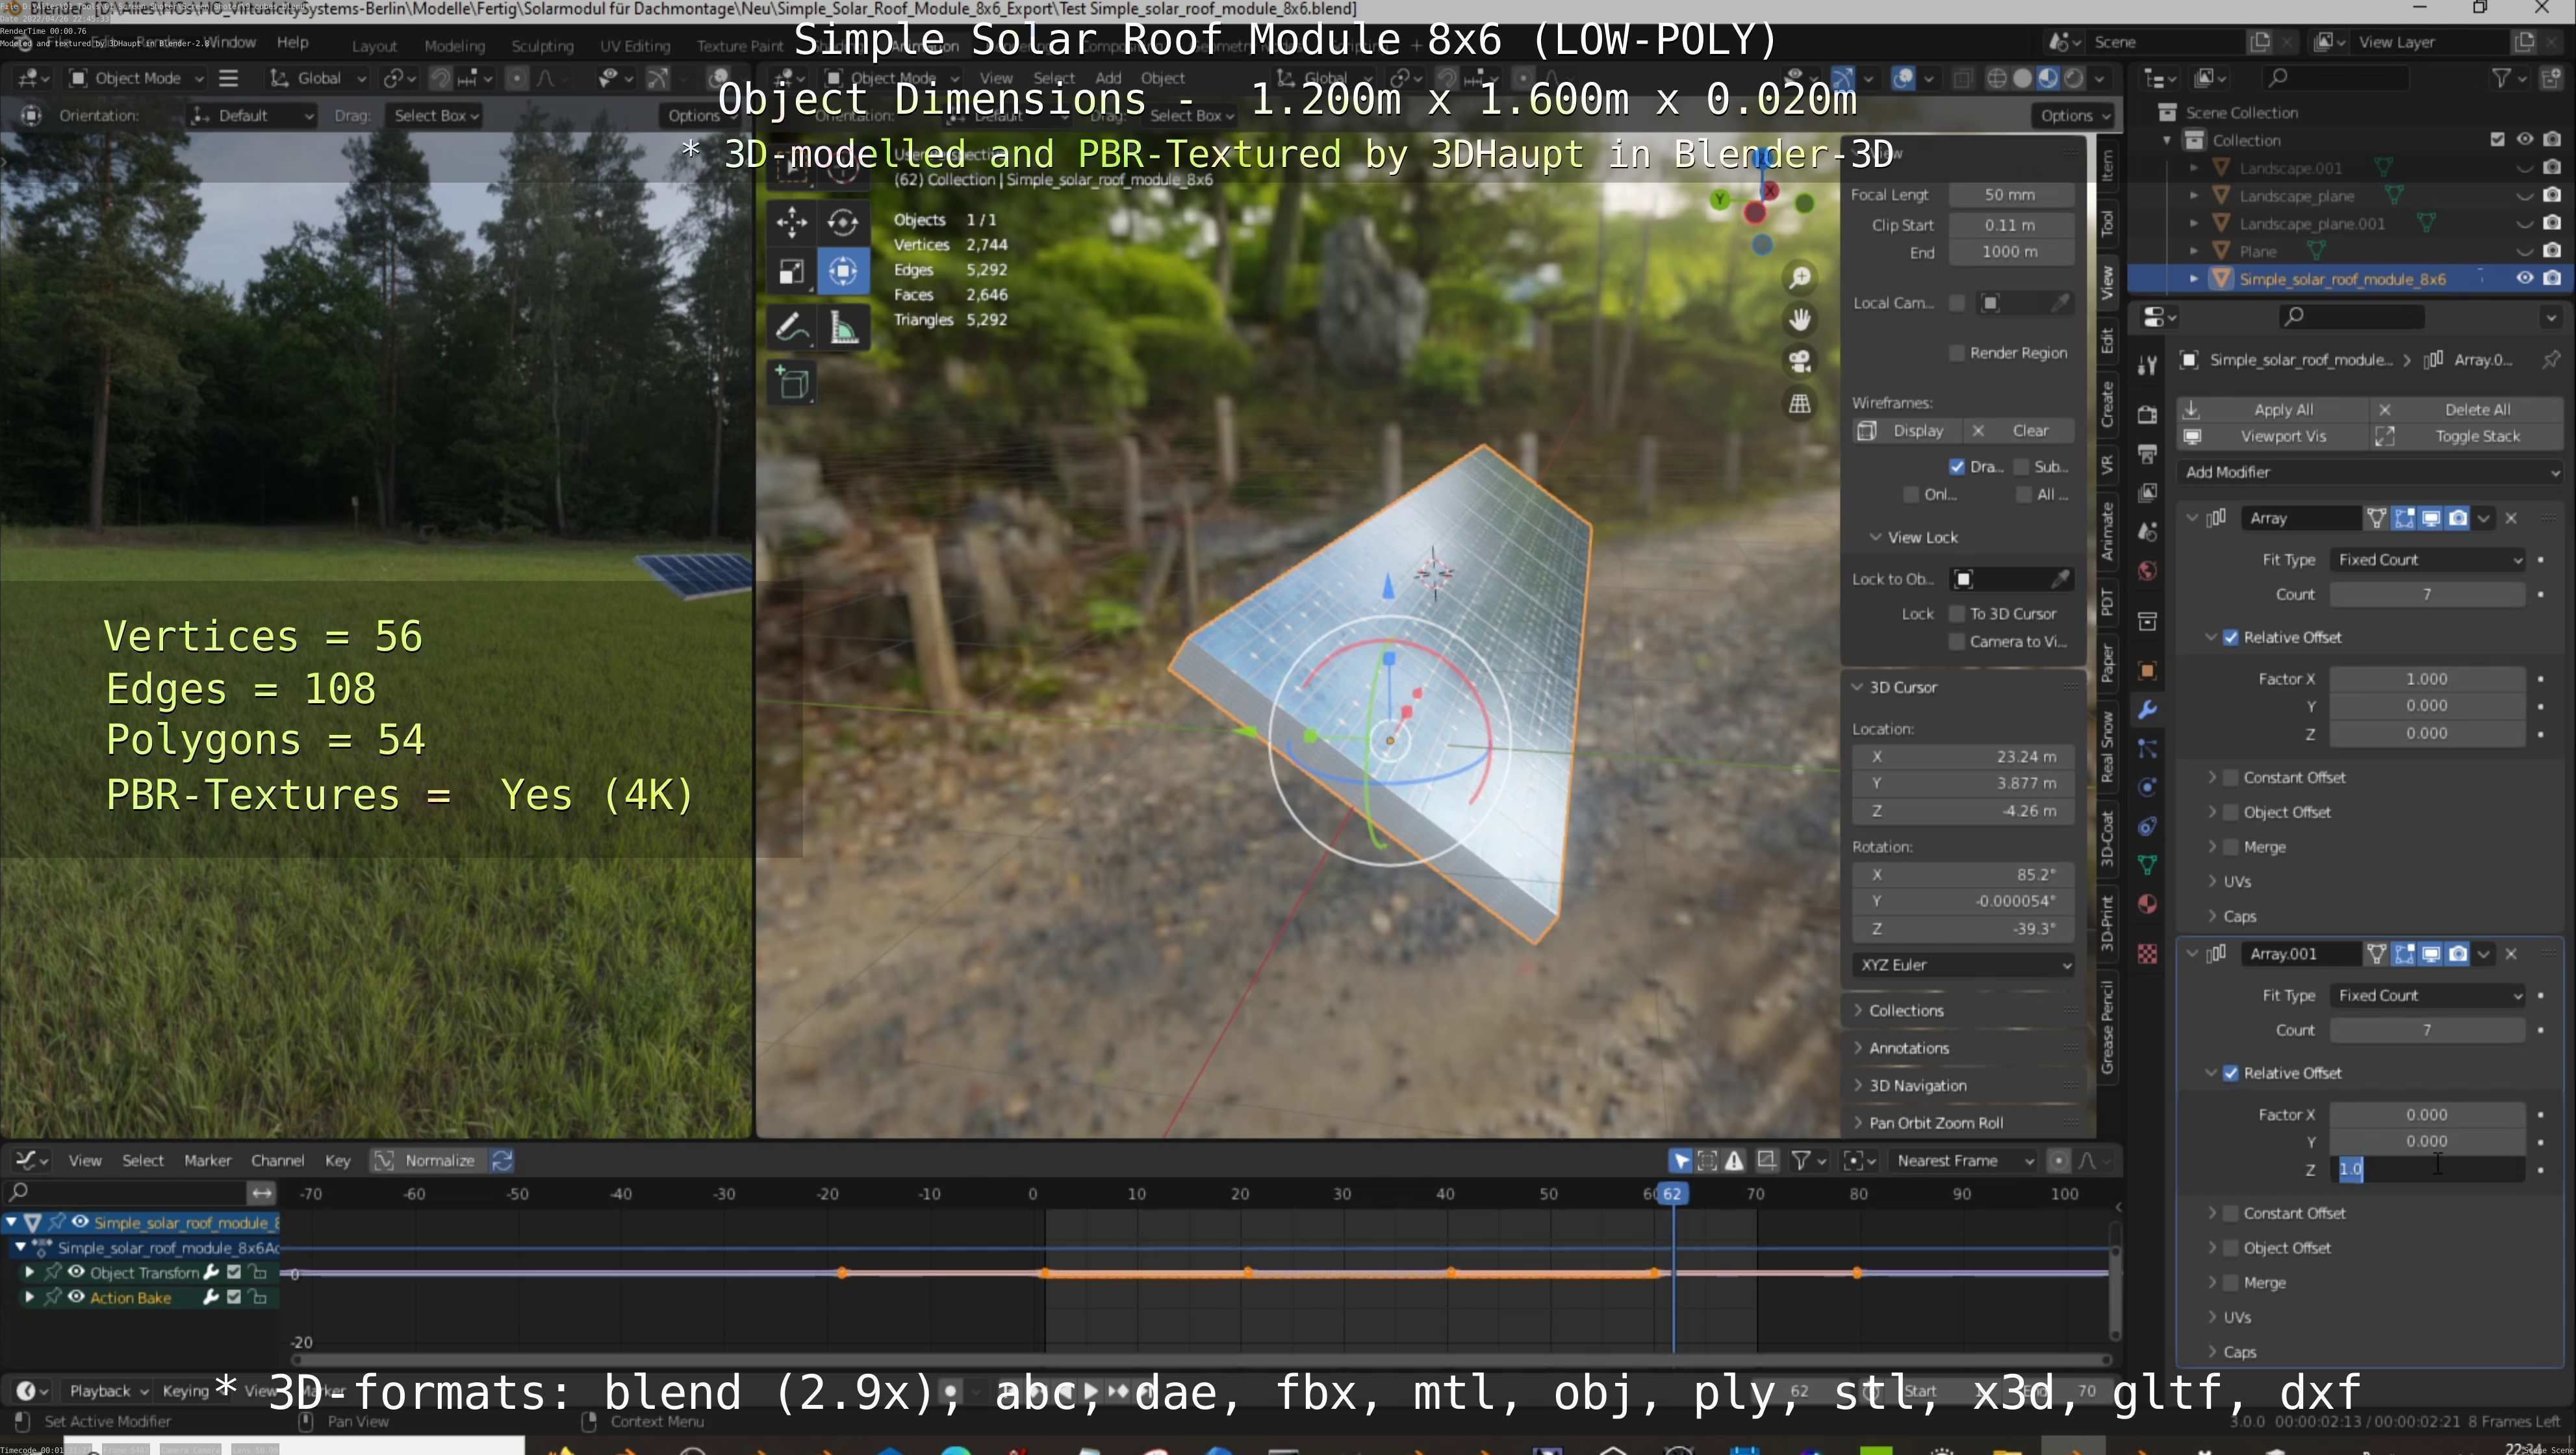Select the Move tool in viewport toolbar
Viewport: 2576px width, 1455px height.
click(791, 222)
